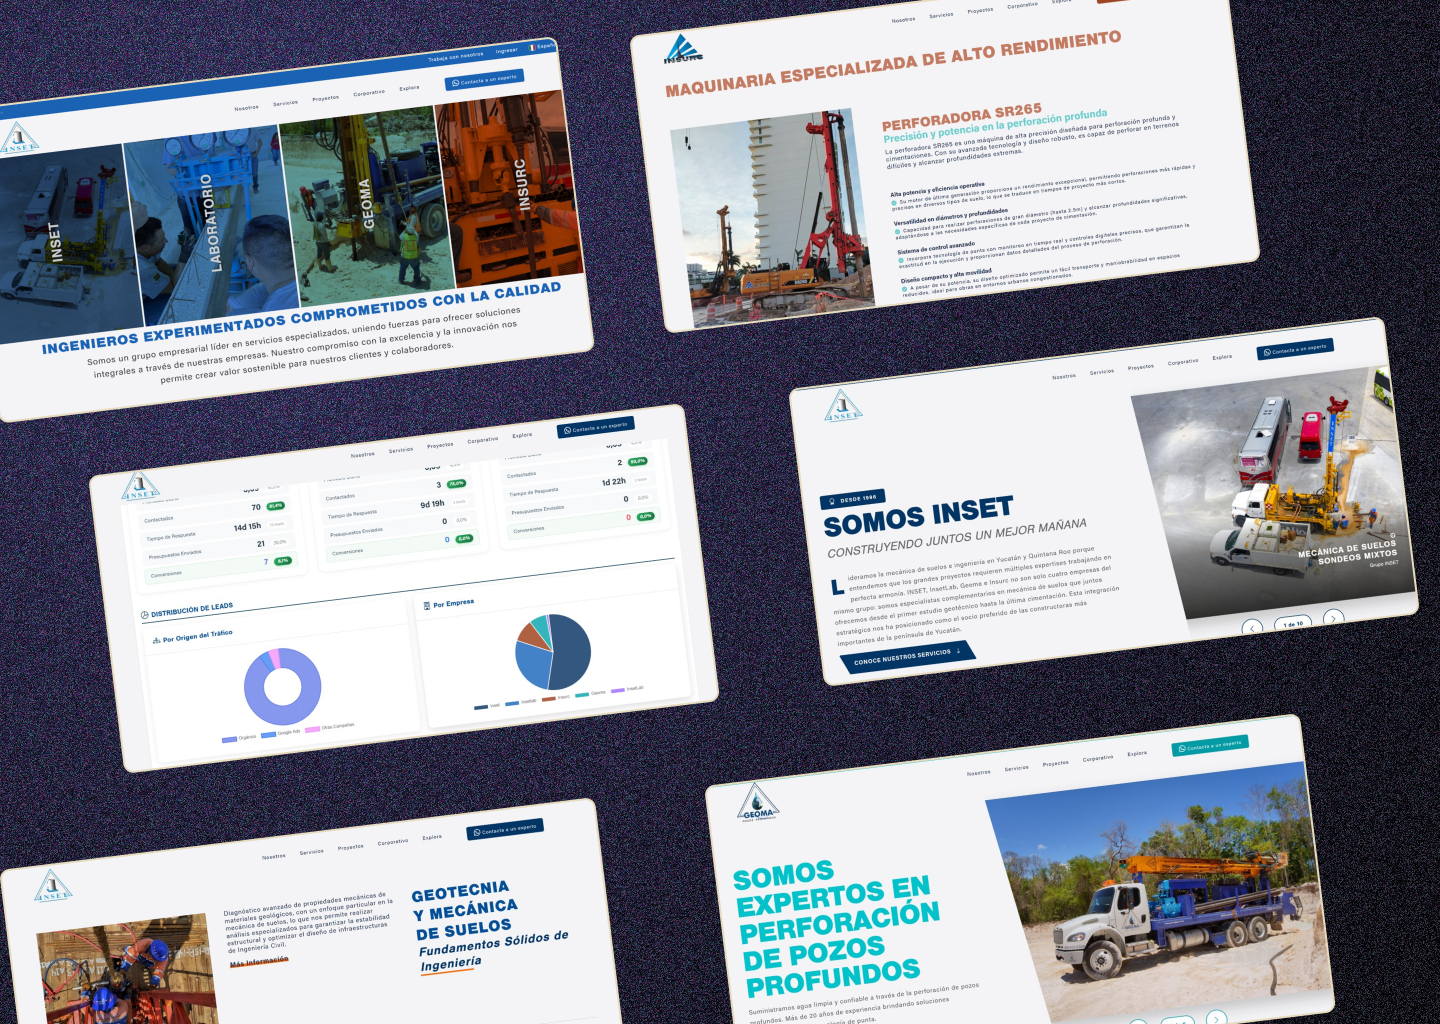Click the INSET logo on the Somos Inset page

(843, 406)
